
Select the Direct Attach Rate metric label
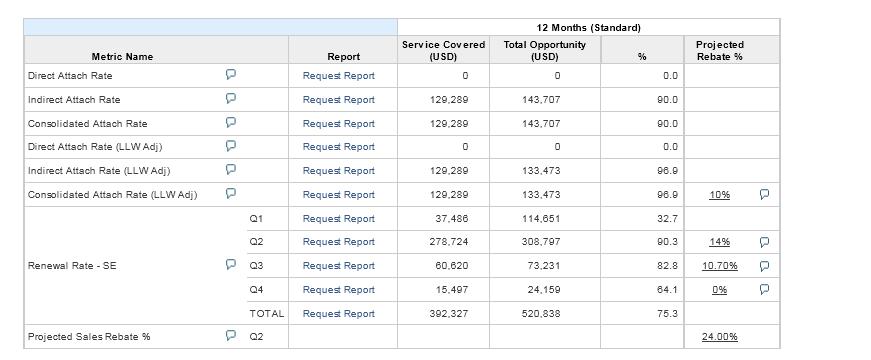[x=70, y=76]
